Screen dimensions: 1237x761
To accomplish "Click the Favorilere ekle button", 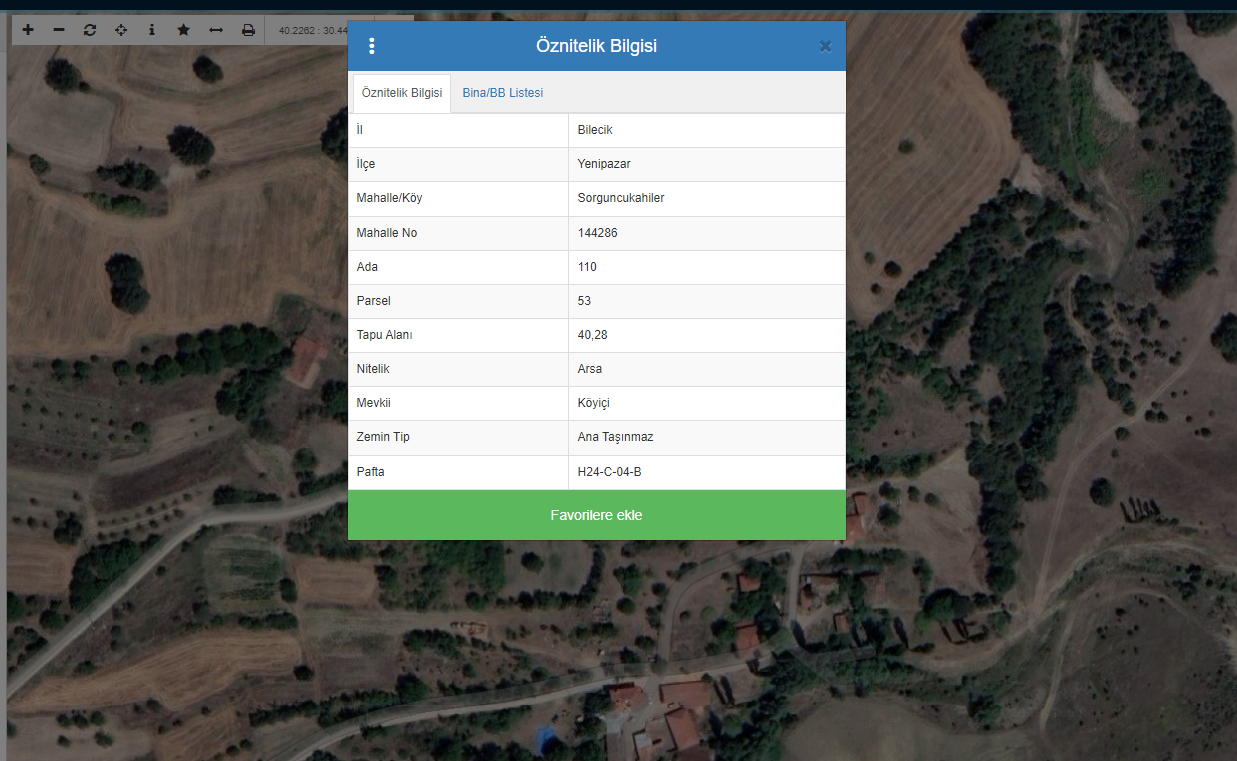I will (x=596, y=515).
